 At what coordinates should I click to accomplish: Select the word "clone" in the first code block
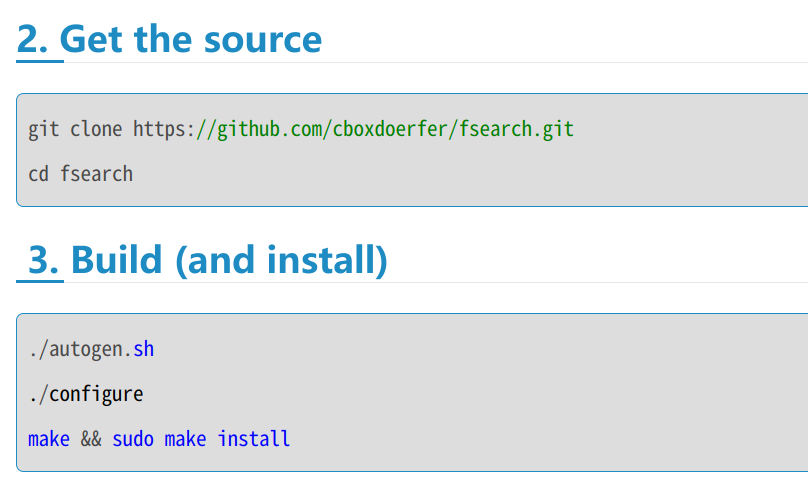coord(96,129)
